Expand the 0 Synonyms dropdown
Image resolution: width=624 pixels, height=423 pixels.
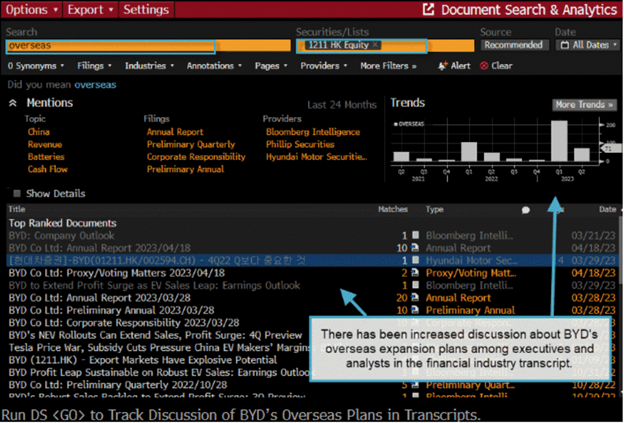point(36,66)
